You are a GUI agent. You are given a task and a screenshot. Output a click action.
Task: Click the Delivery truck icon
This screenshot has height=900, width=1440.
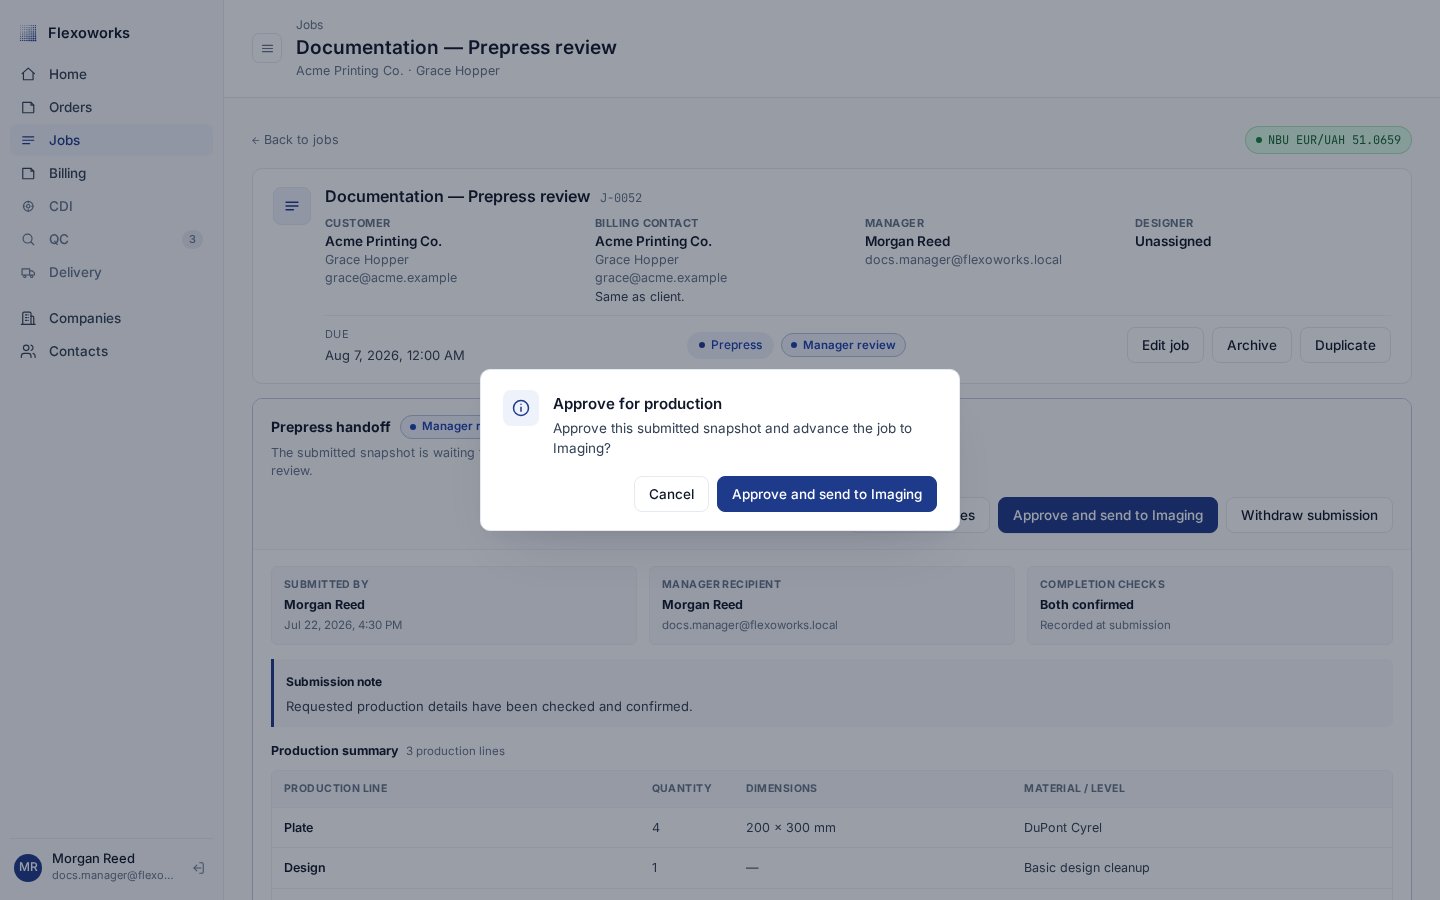coord(28,272)
